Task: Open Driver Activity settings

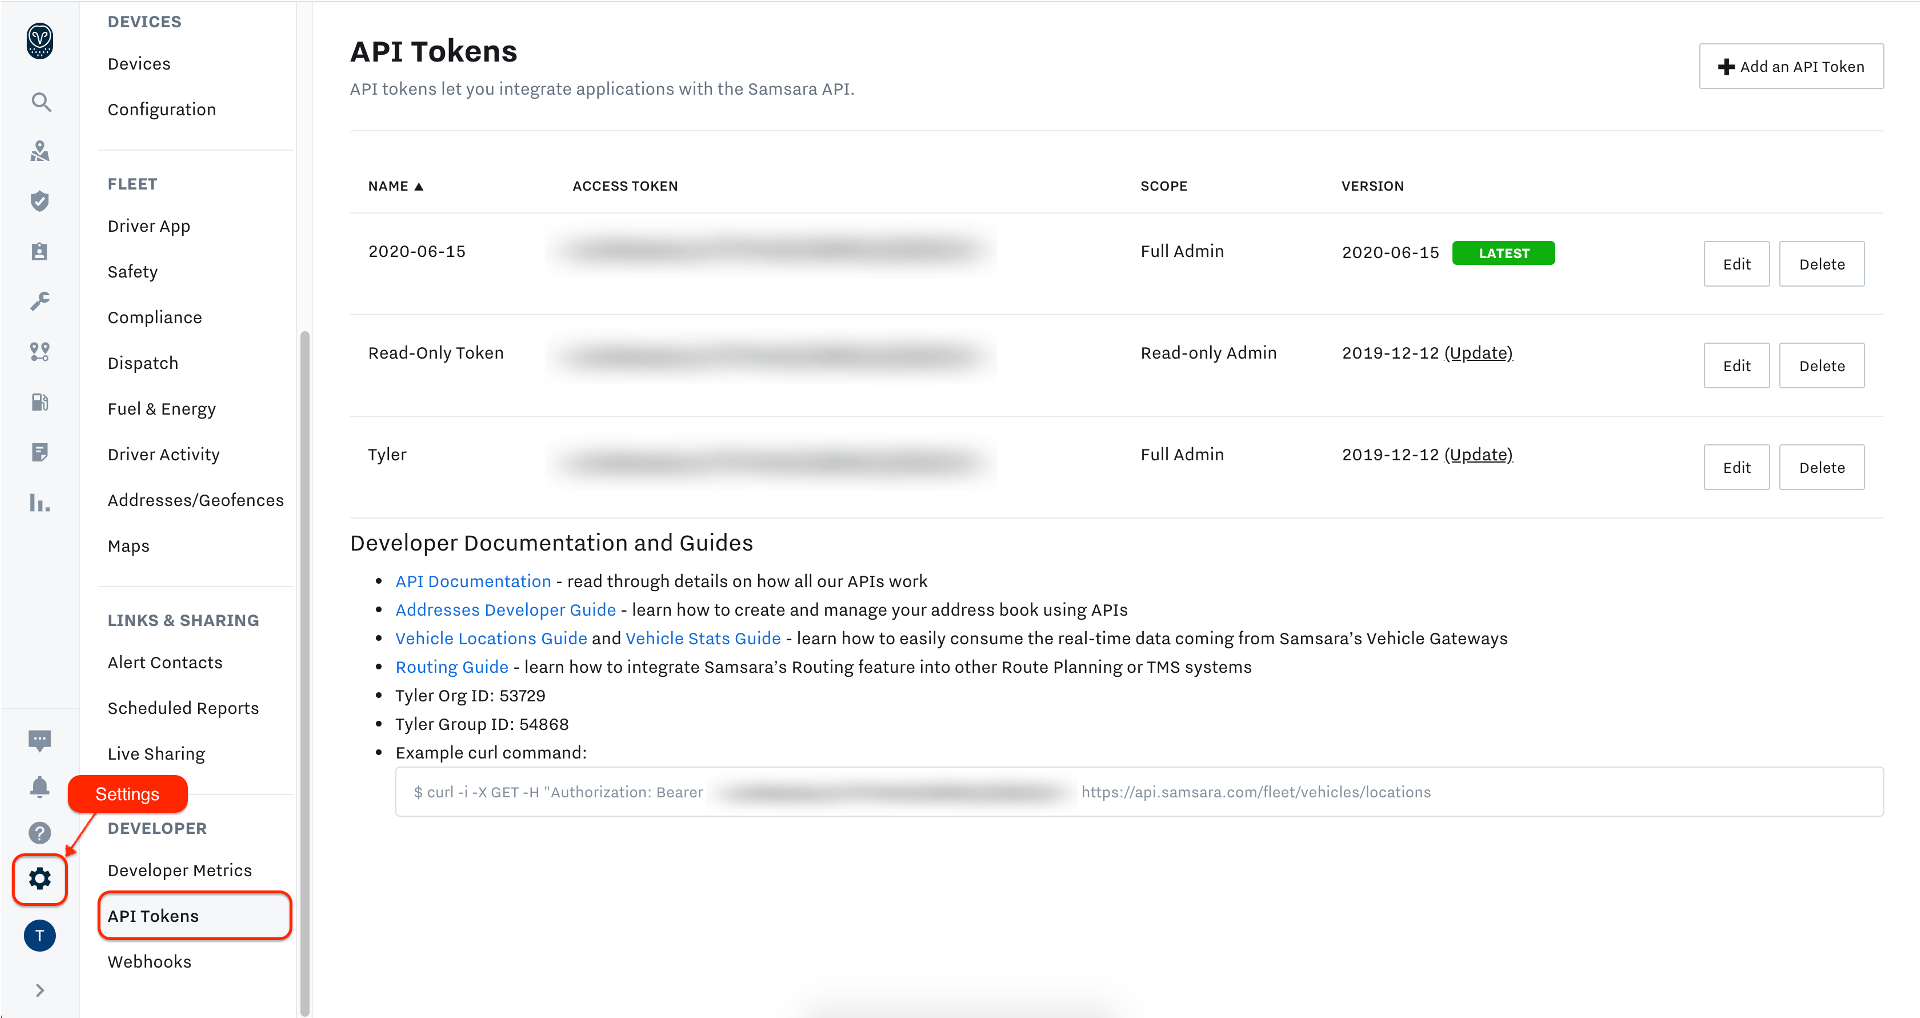Action: 164,455
